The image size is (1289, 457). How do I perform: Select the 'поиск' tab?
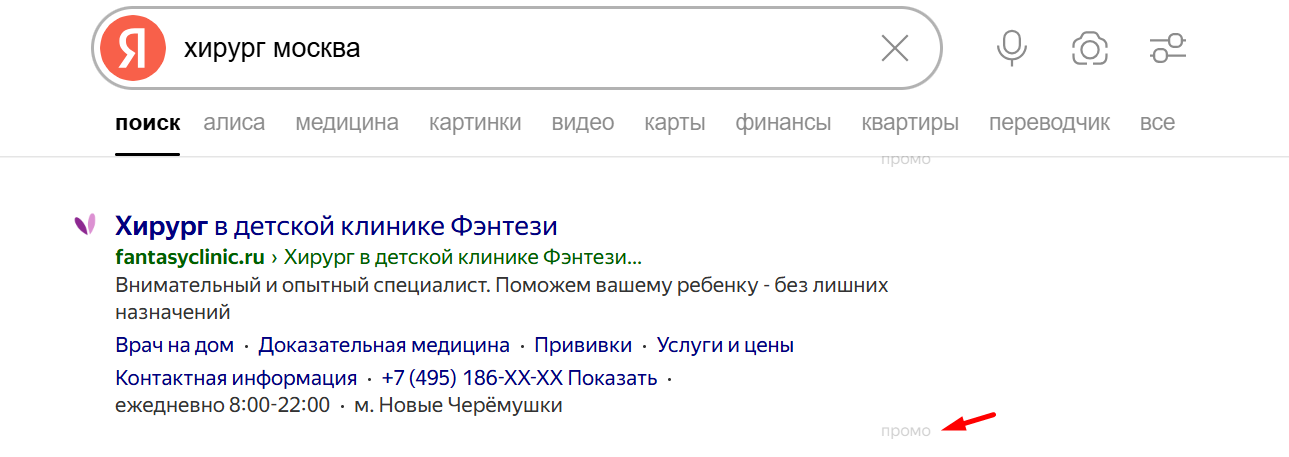tap(148, 123)
